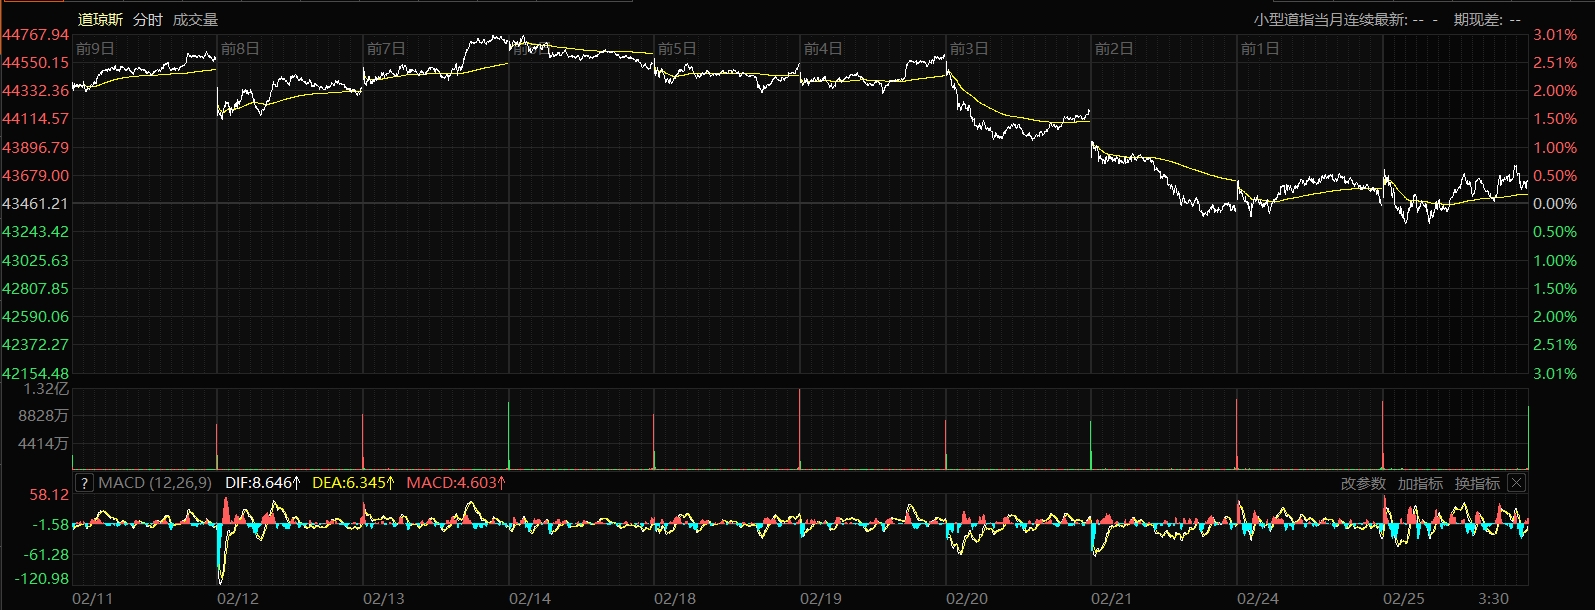Click 加指标 to add an indicator
1595x610 pixels.
pos(1420,484)
